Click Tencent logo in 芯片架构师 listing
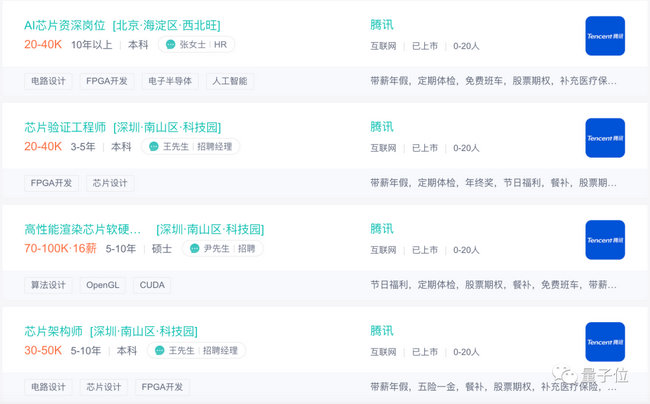Viewport: 650px width, 404px height. pos(605,341)
